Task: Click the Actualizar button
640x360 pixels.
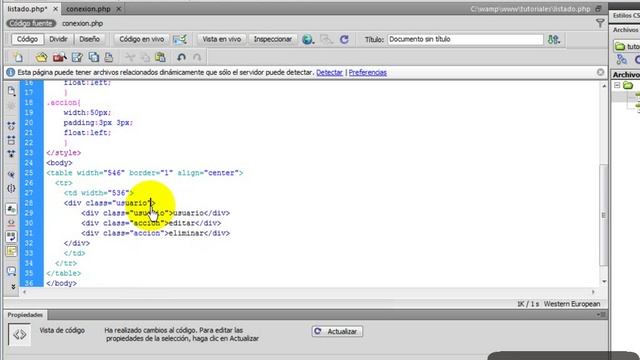Action: pos(337,331)
